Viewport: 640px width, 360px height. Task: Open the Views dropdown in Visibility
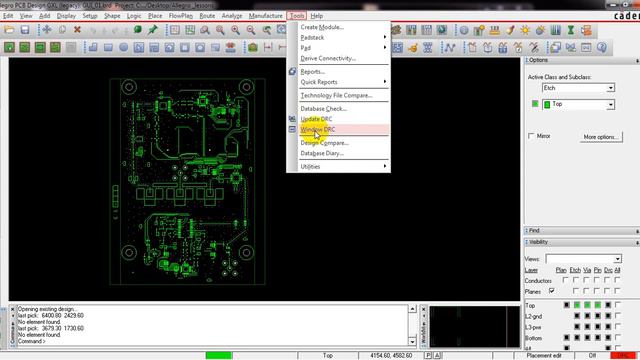pos(617,259)
